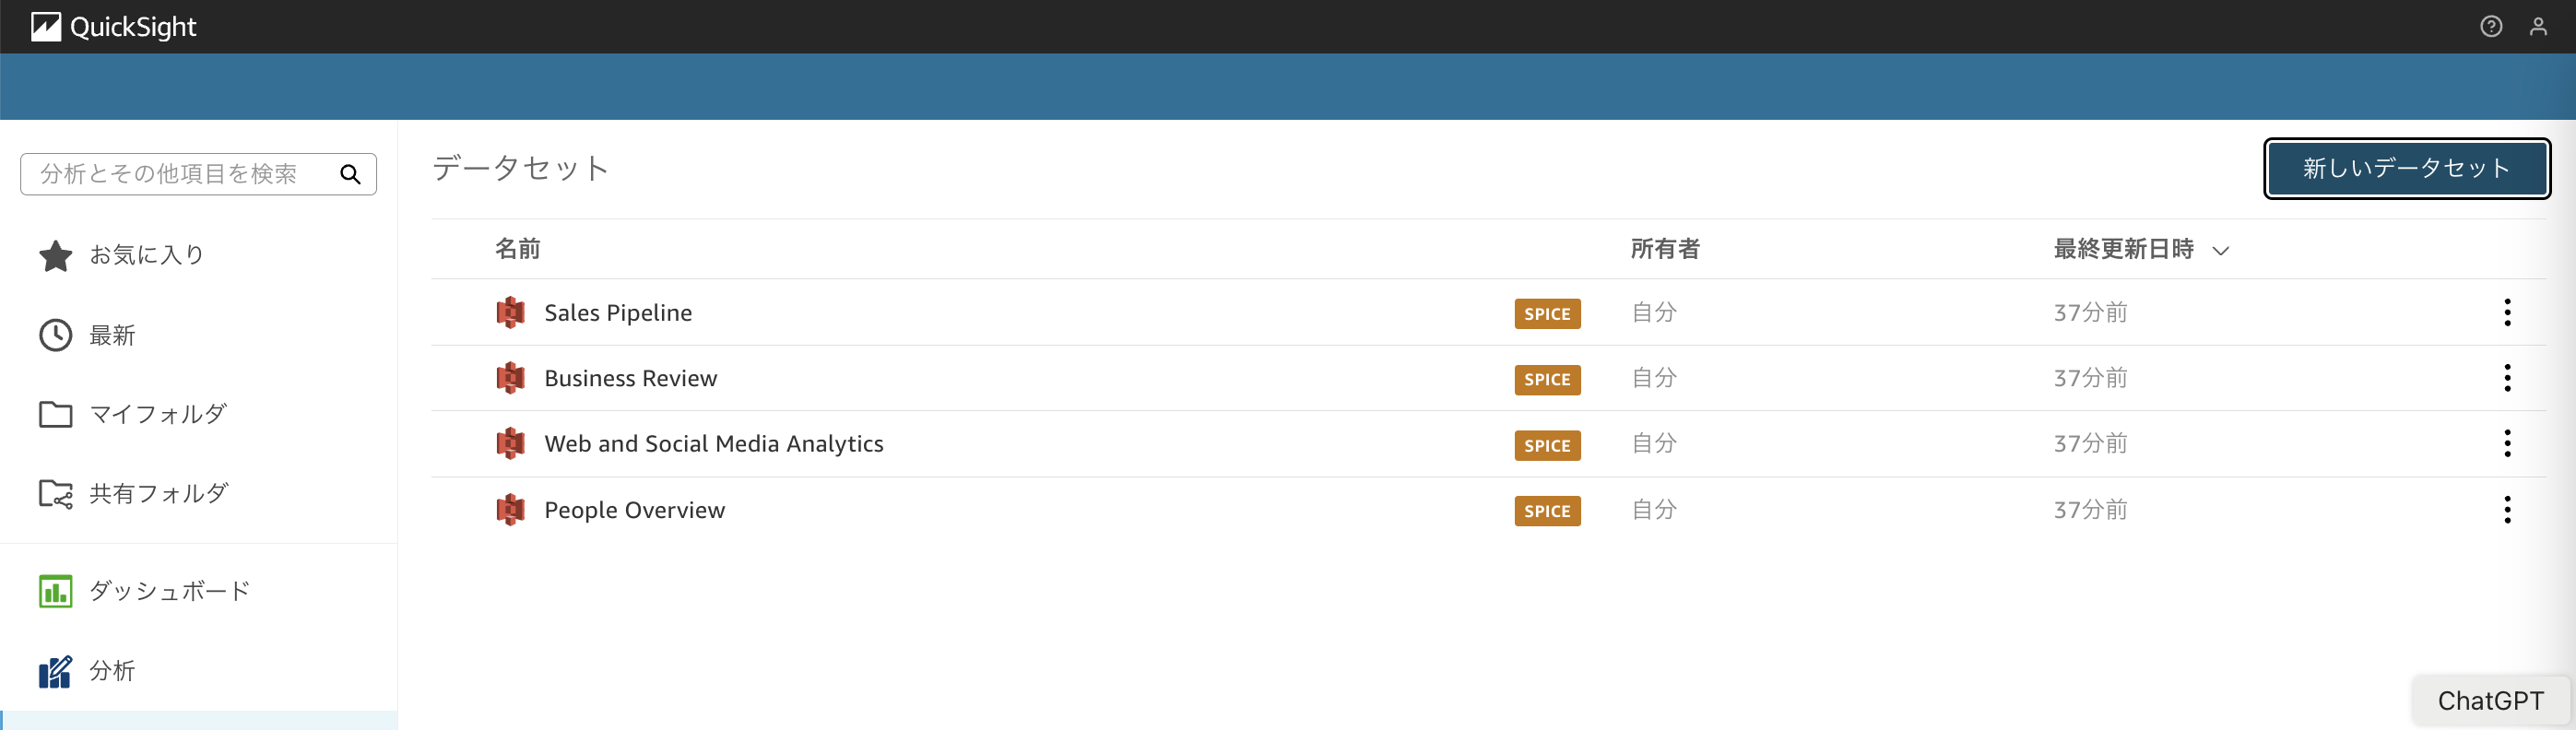Click the star icon for お気に入り

click(x=56, y=255)
